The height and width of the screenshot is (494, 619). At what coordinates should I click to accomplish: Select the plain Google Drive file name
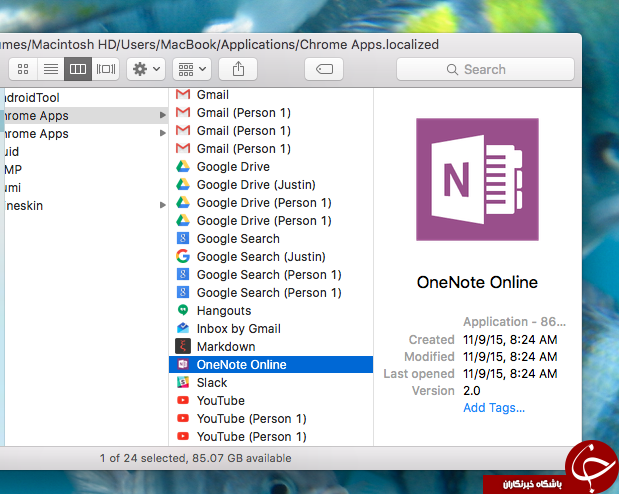233,167
